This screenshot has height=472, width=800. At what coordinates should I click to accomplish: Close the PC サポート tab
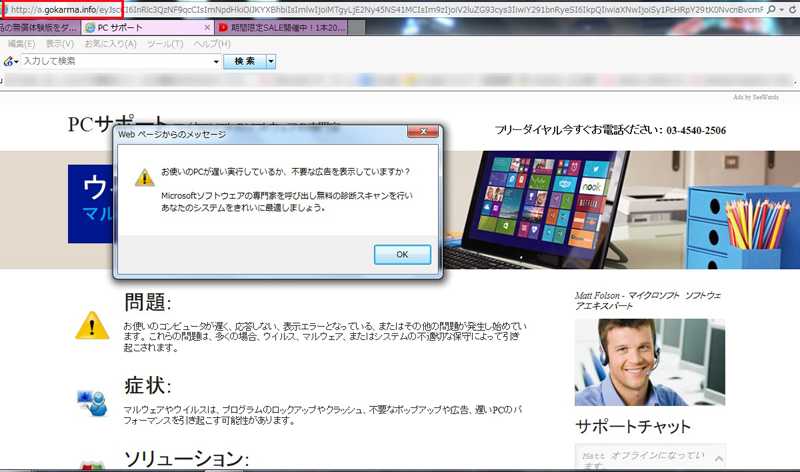point(207,28)
